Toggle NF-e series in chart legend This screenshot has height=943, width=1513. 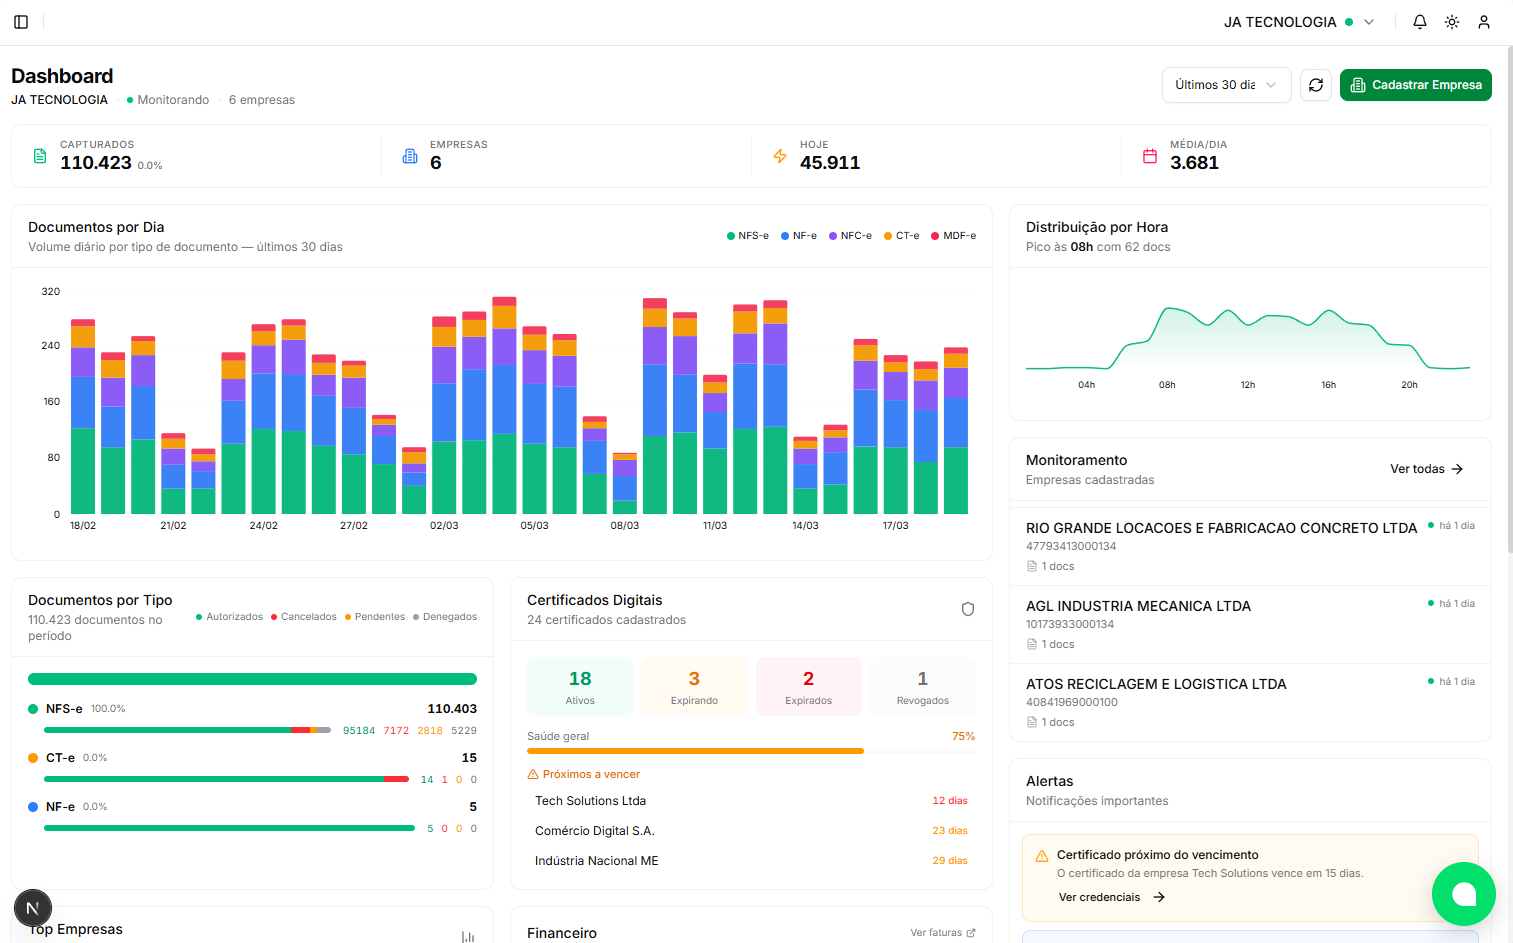pyautogui.click(x=799, y=236)
